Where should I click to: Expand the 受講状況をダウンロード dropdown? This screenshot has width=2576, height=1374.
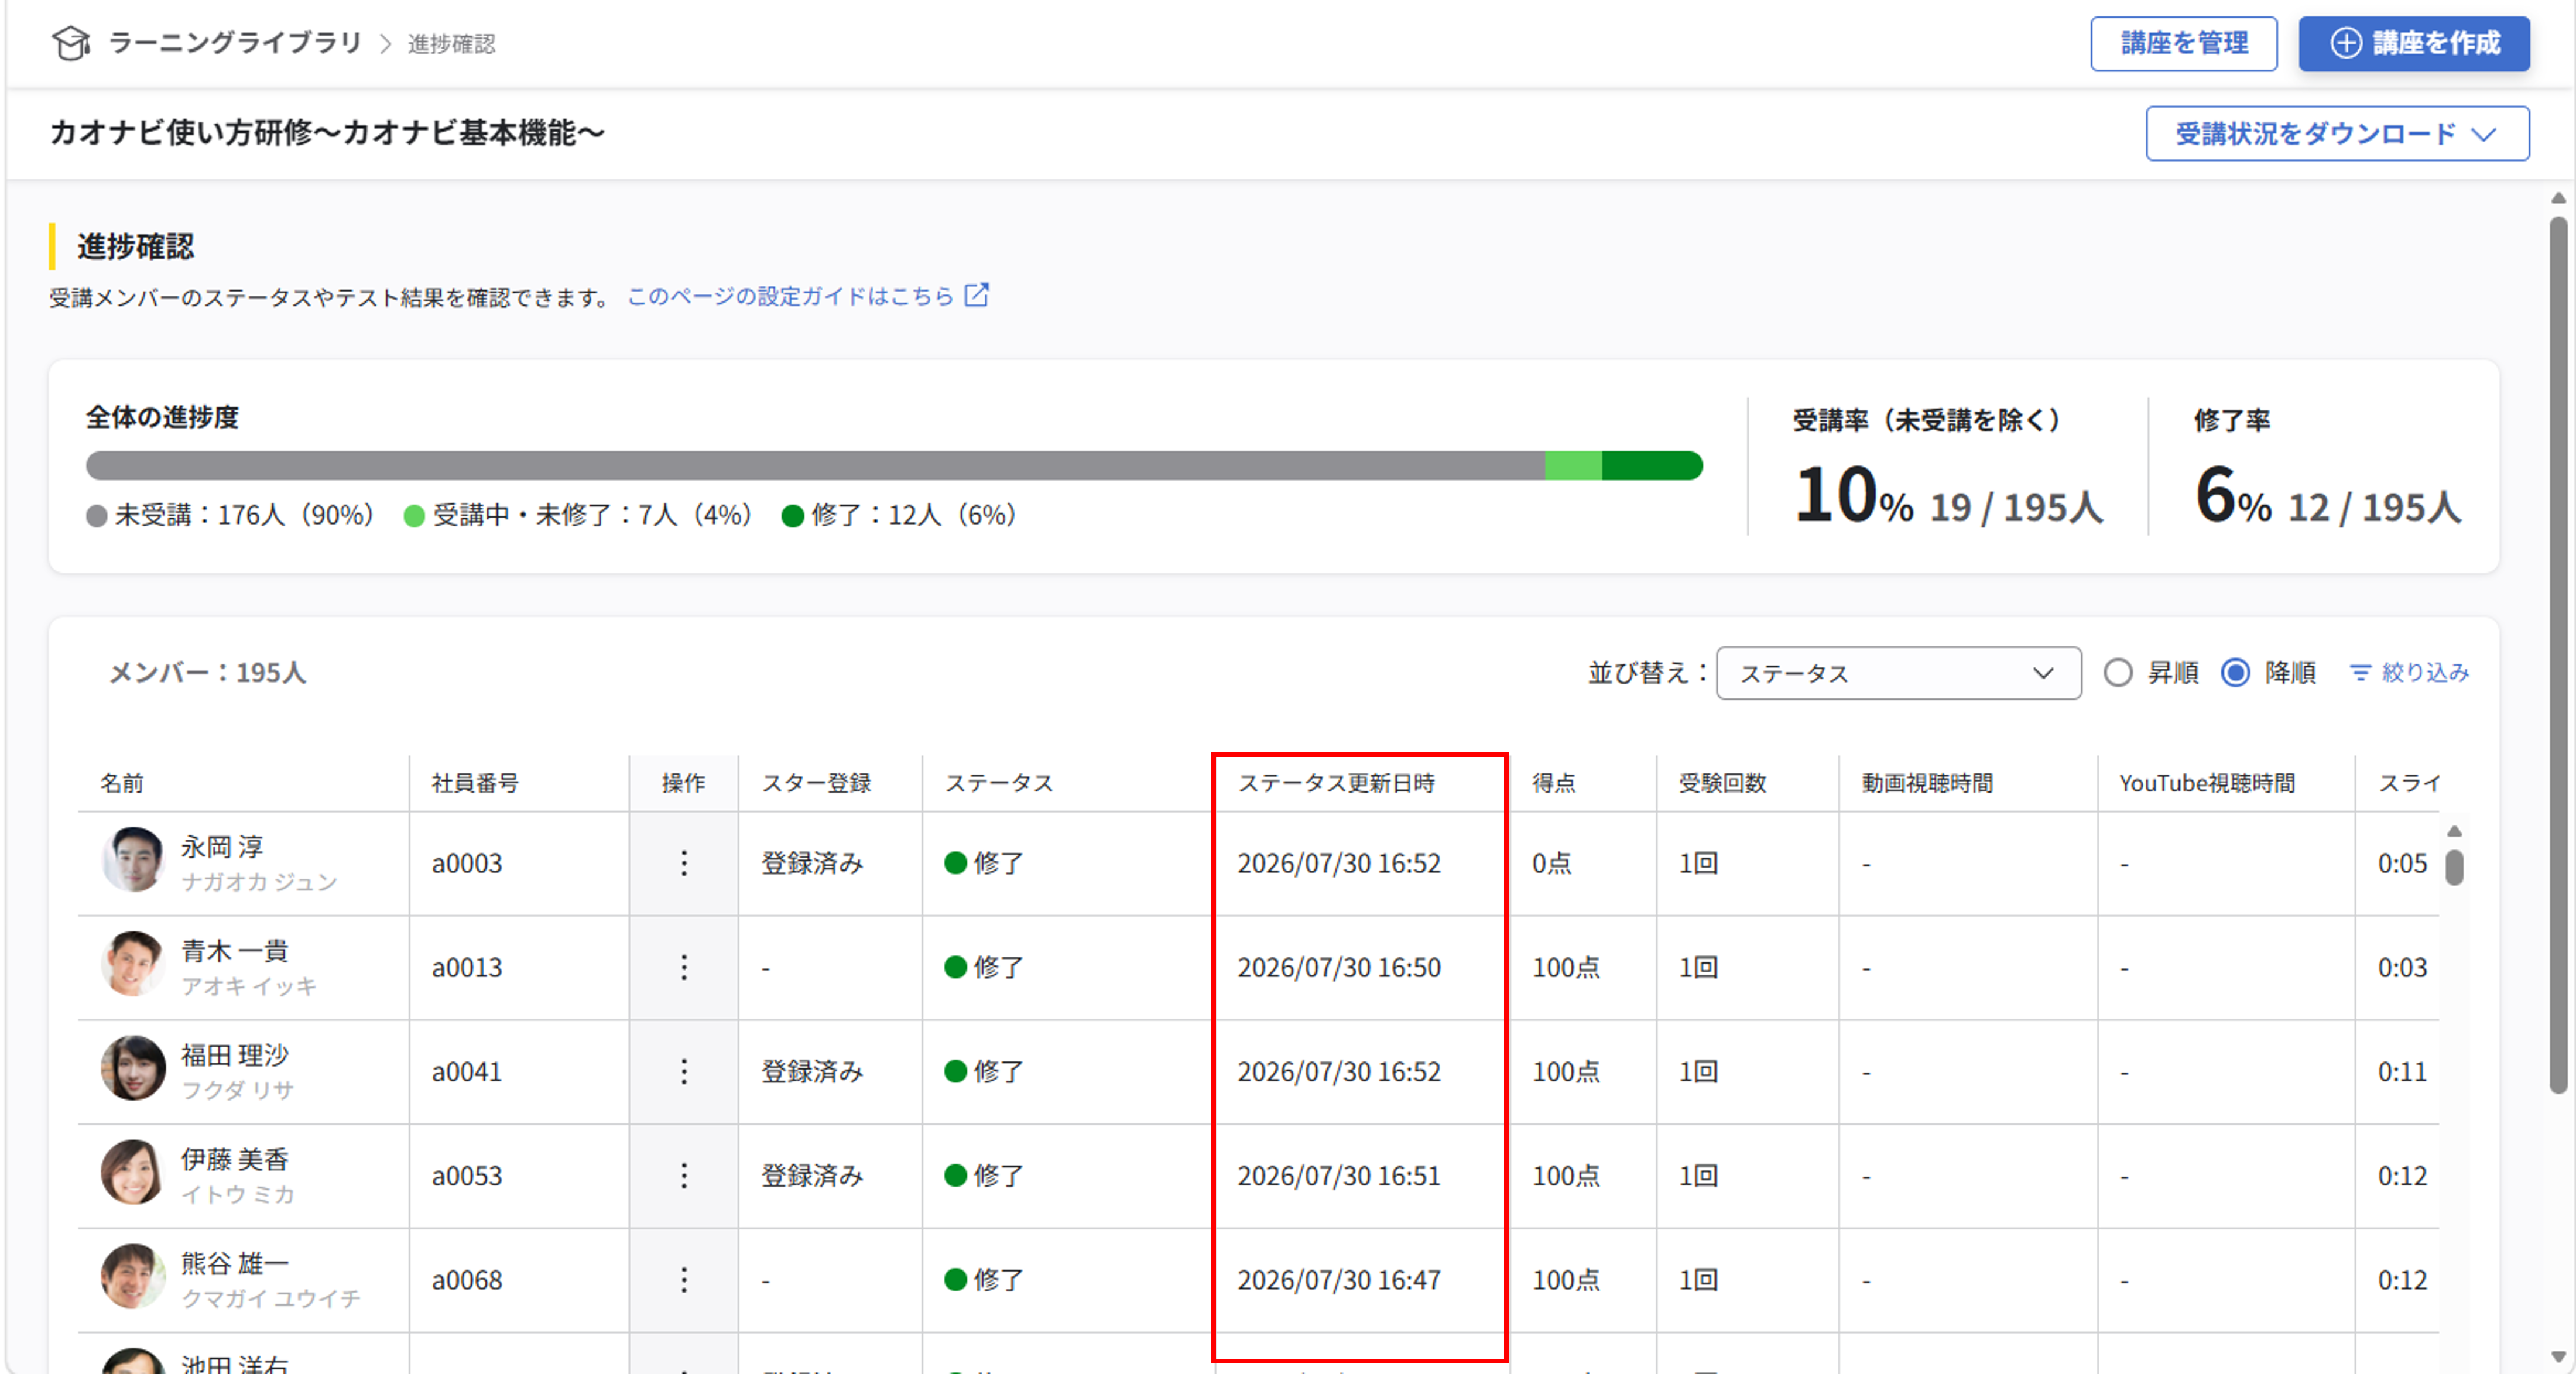click(2337, 133)
